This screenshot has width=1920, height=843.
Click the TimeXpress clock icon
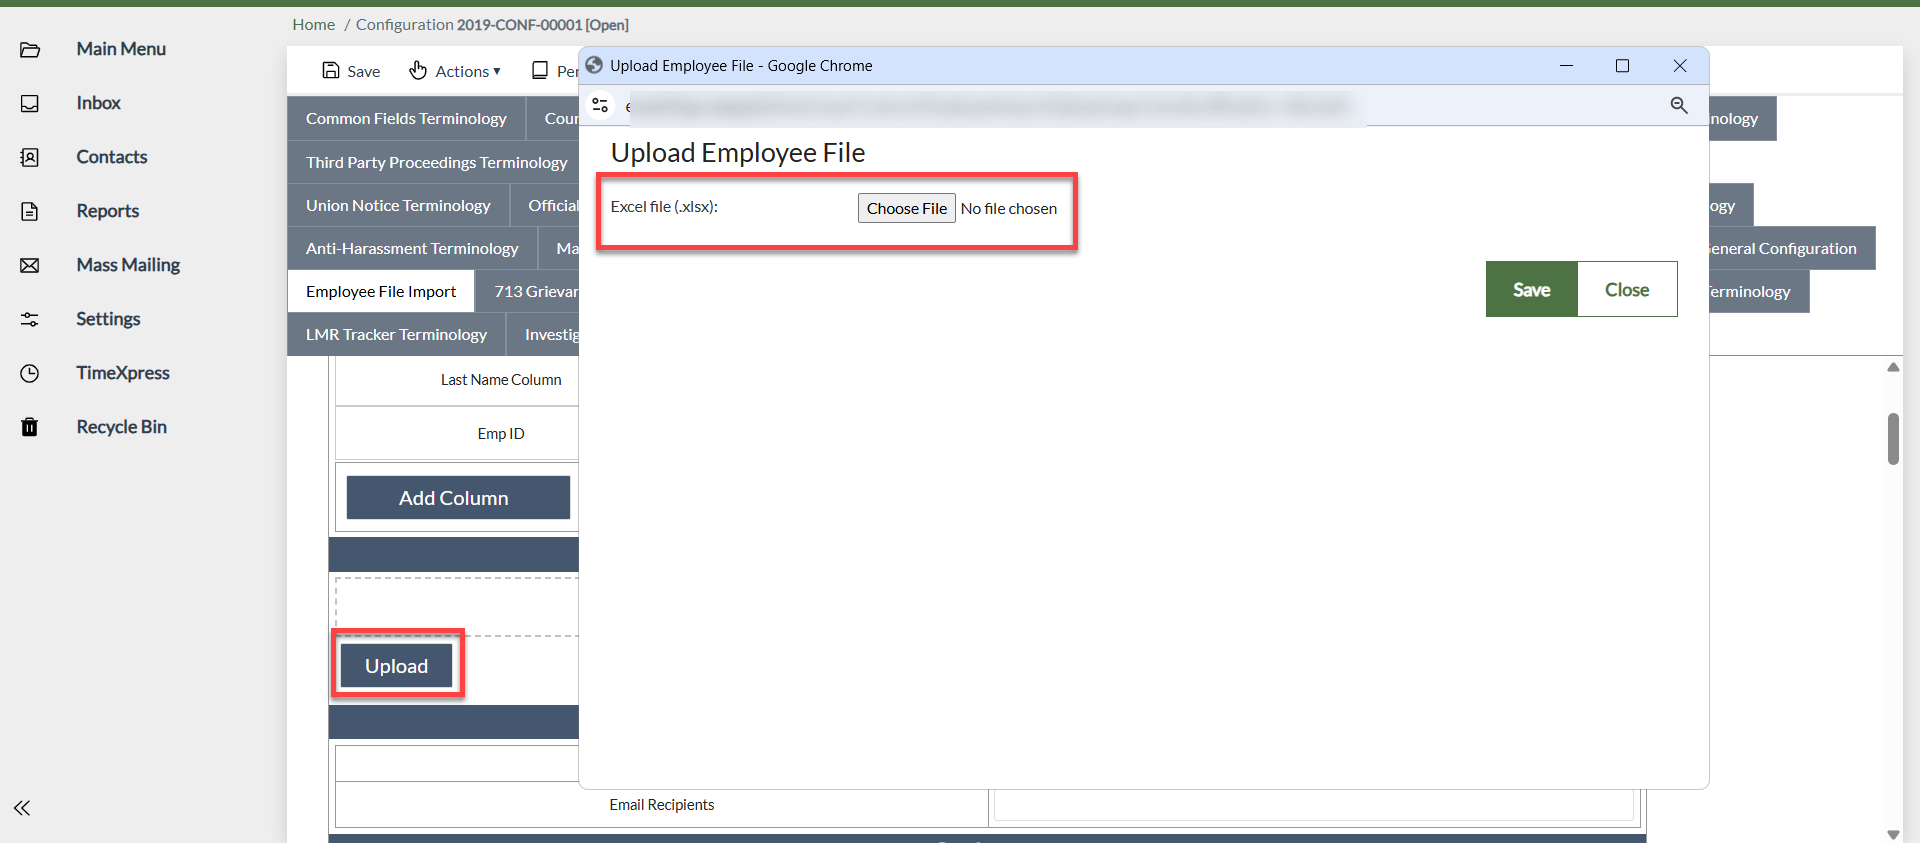[x=30, y=374]
